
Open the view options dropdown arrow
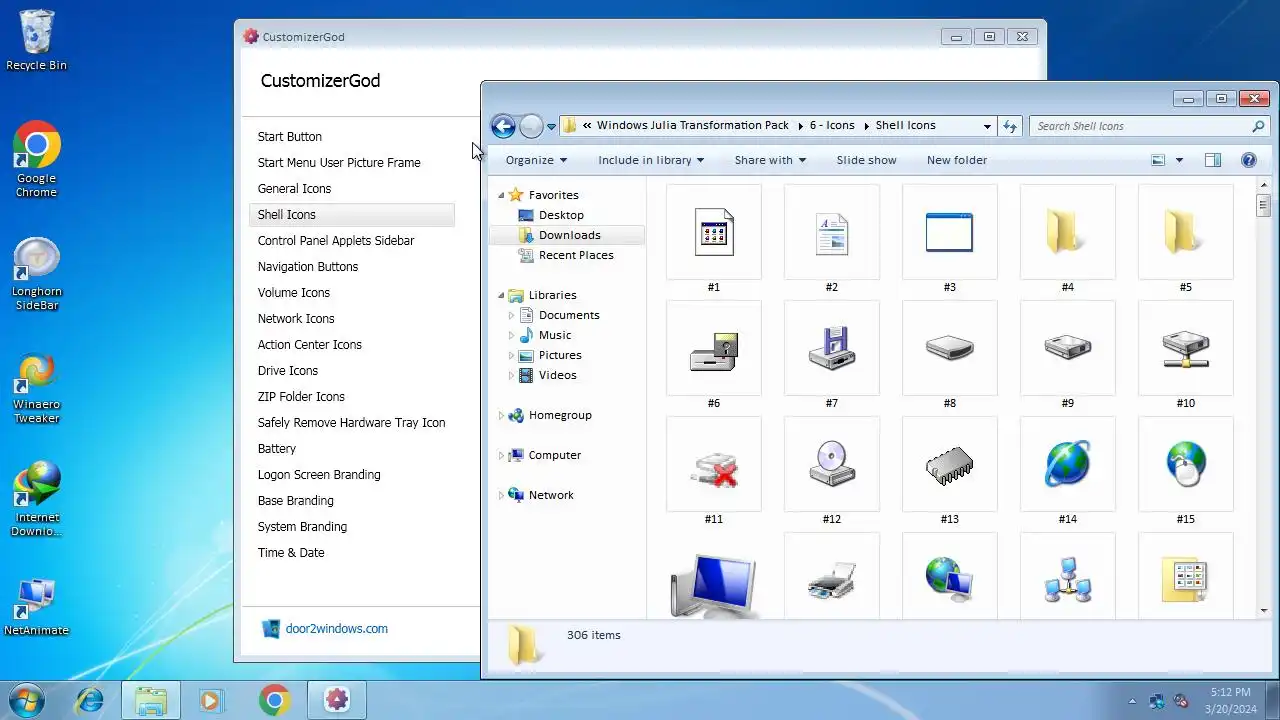pos(1179,160)
